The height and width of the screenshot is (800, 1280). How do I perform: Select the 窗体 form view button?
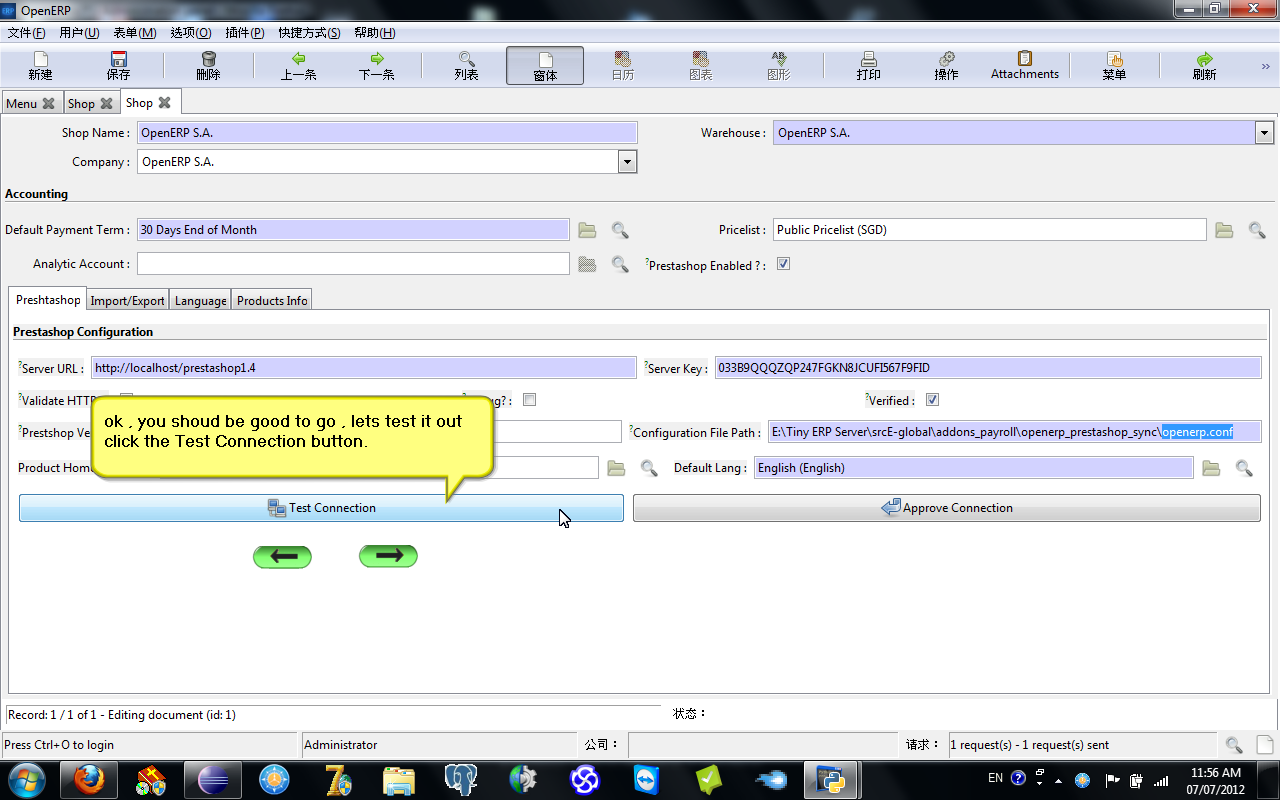click(x=545, y=66)
